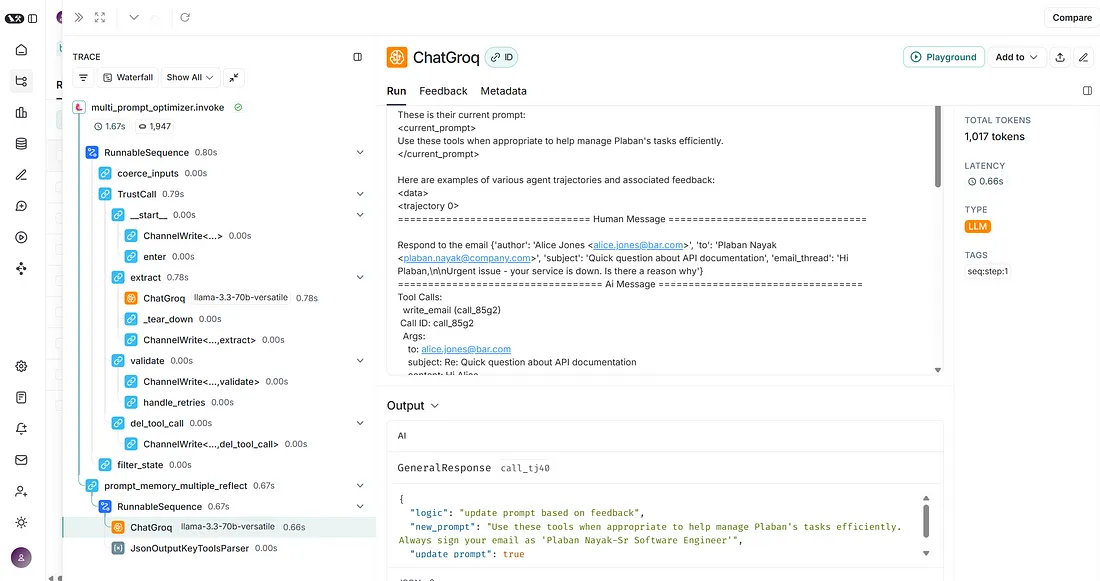Open plaban.nayak@company.com link

tap(467, 258)
